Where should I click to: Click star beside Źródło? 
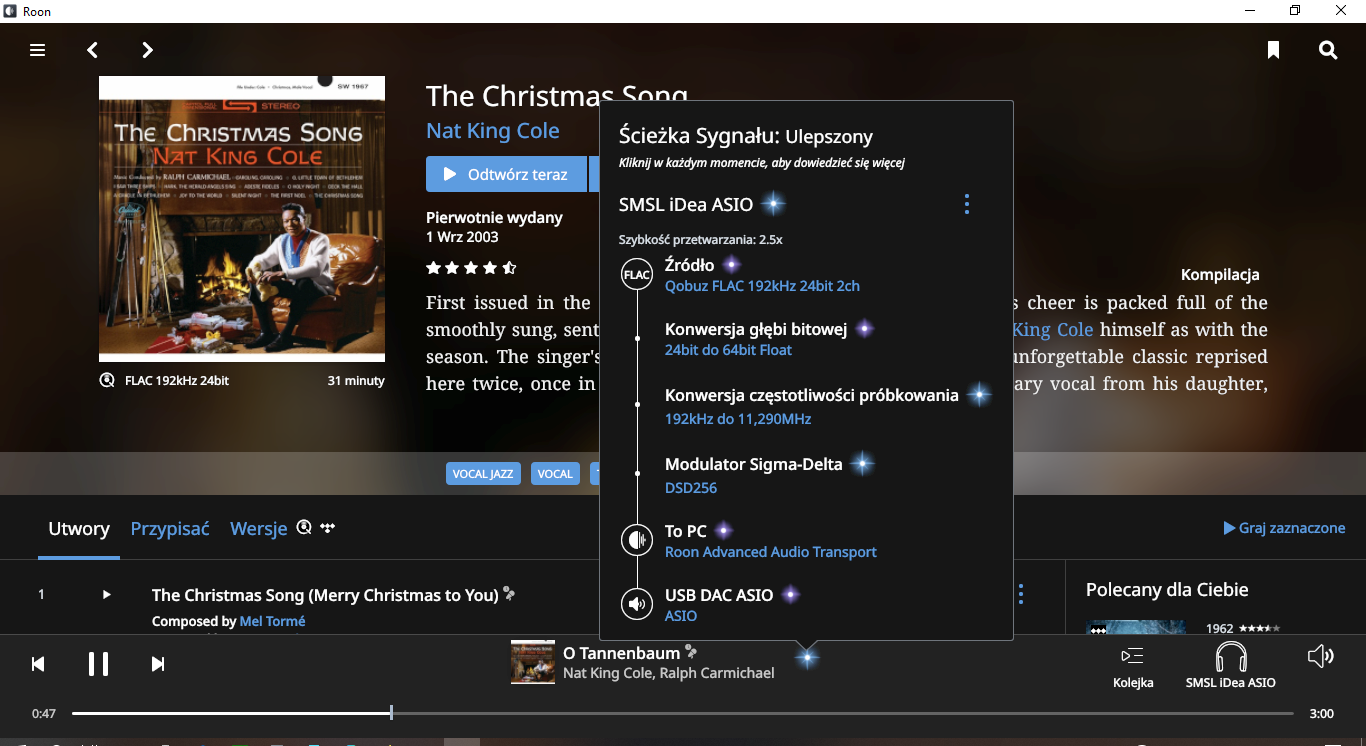(731, 265)
